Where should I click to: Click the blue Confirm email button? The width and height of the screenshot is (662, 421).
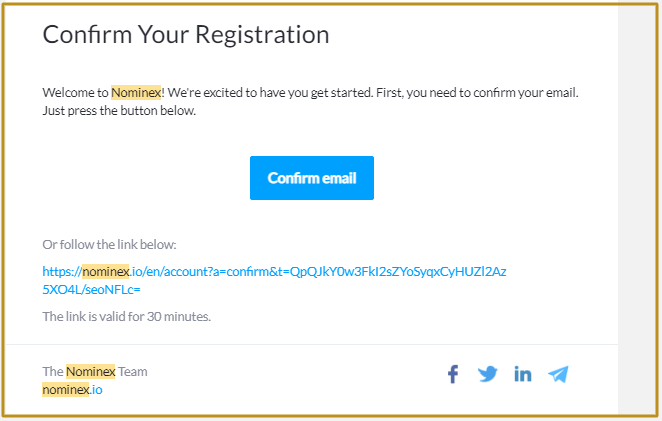[x=312, y=178]
